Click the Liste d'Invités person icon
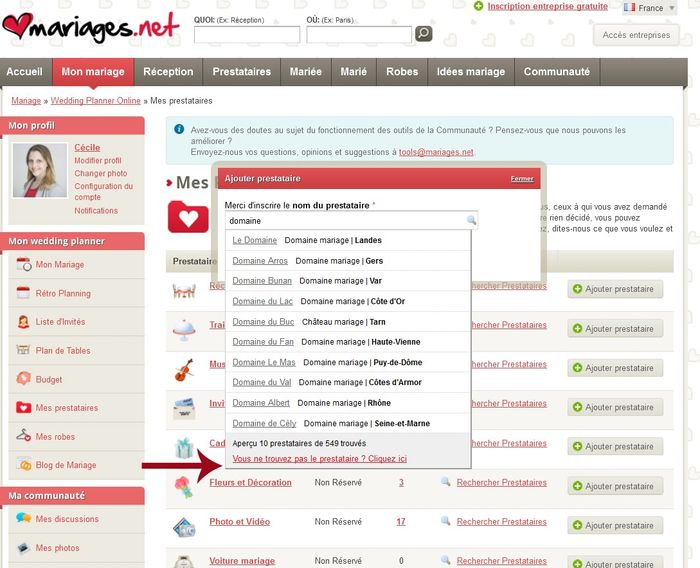 click(23, 322)
